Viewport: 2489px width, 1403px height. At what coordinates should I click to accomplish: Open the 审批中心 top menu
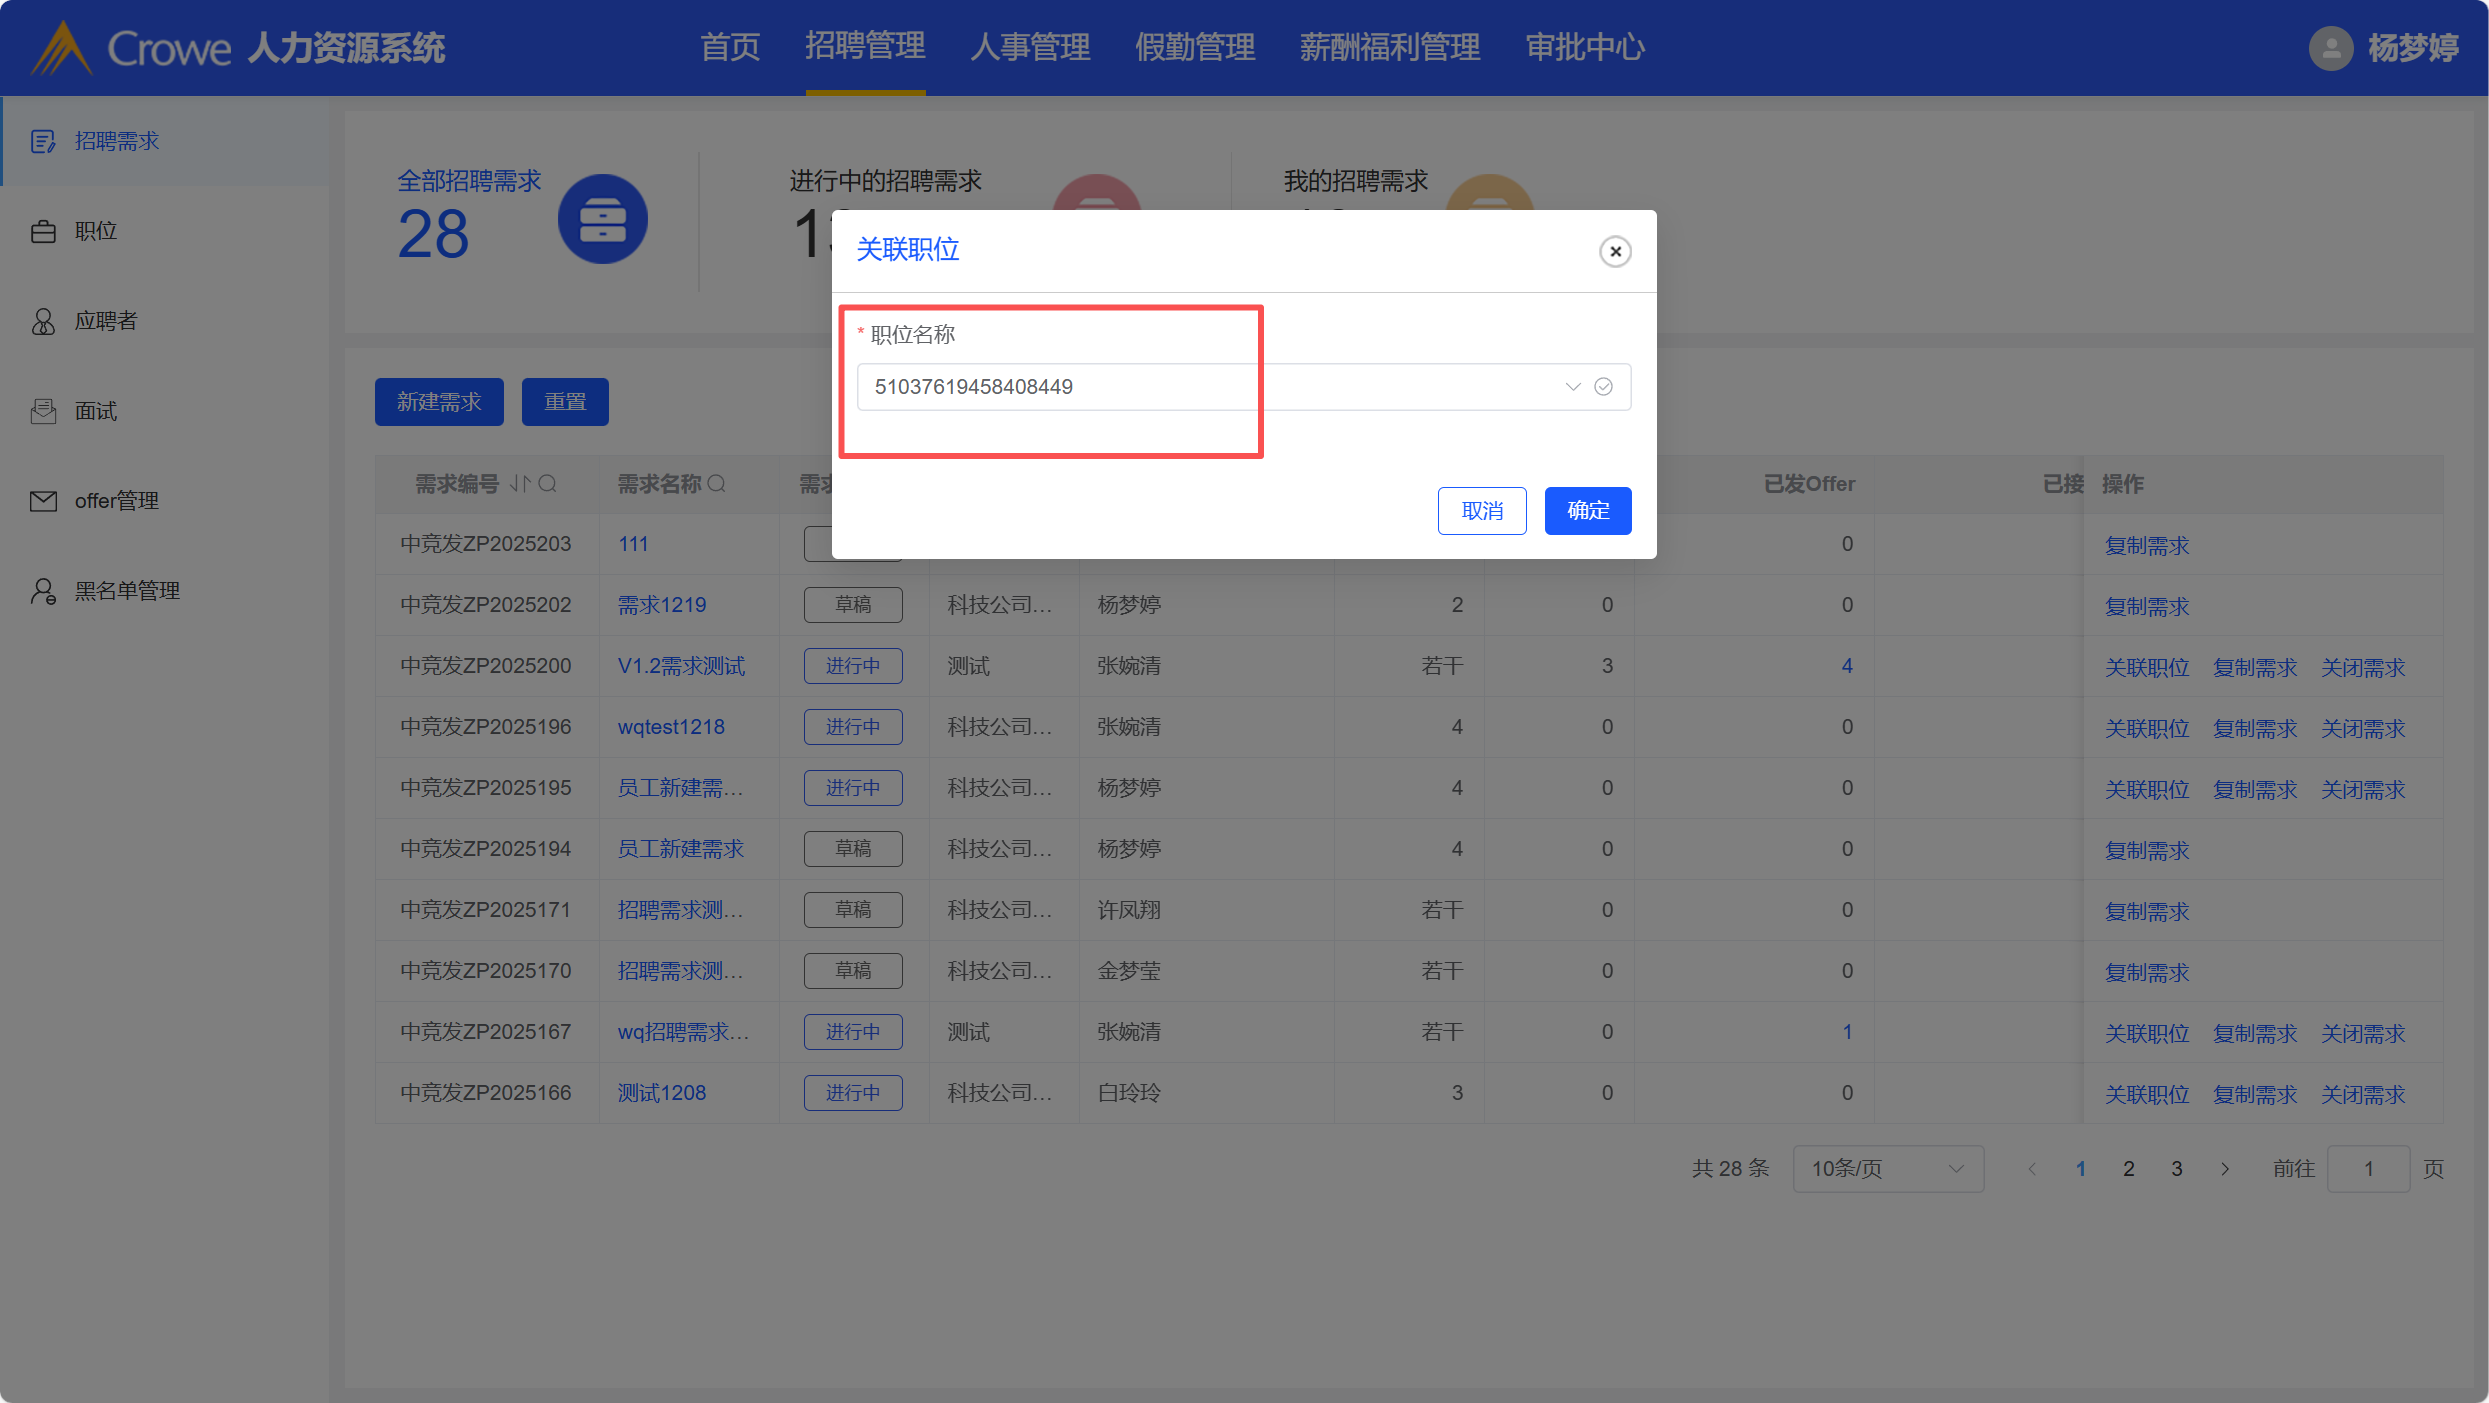pos(1585,47)
